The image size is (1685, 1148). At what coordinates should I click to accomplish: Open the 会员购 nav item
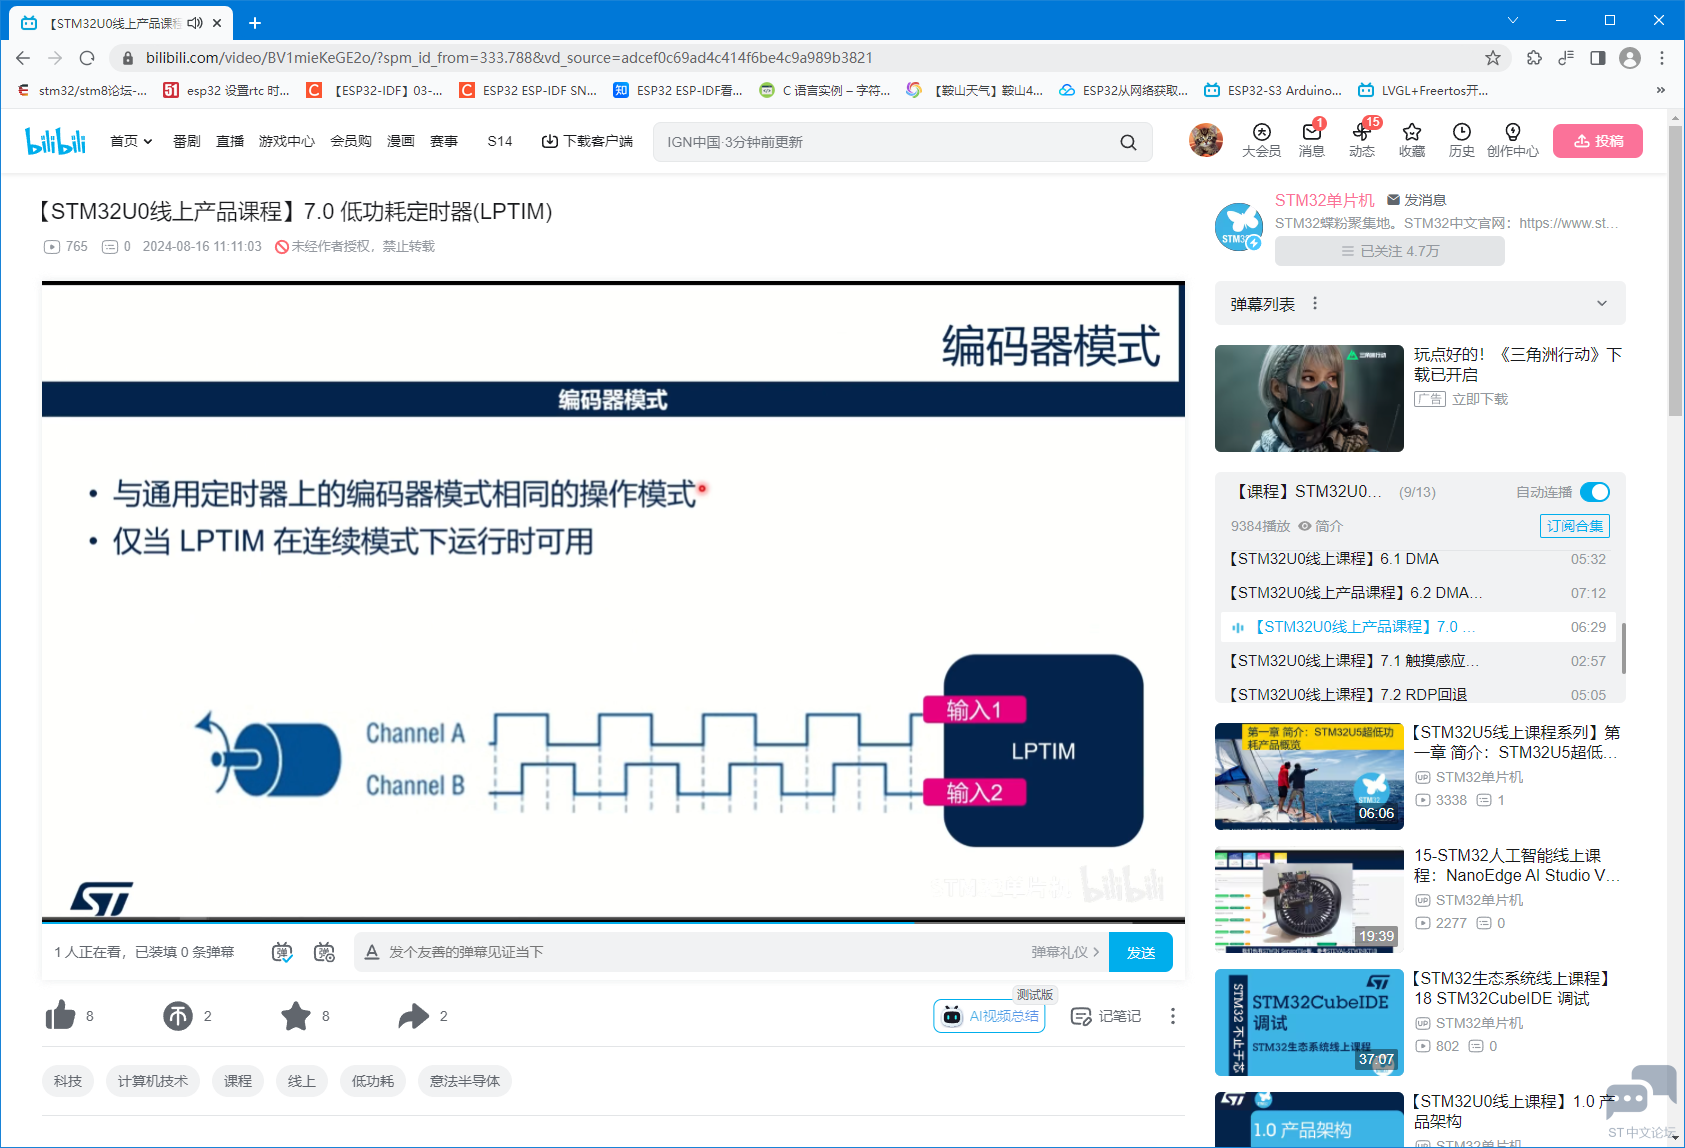[x=351, y=141]
